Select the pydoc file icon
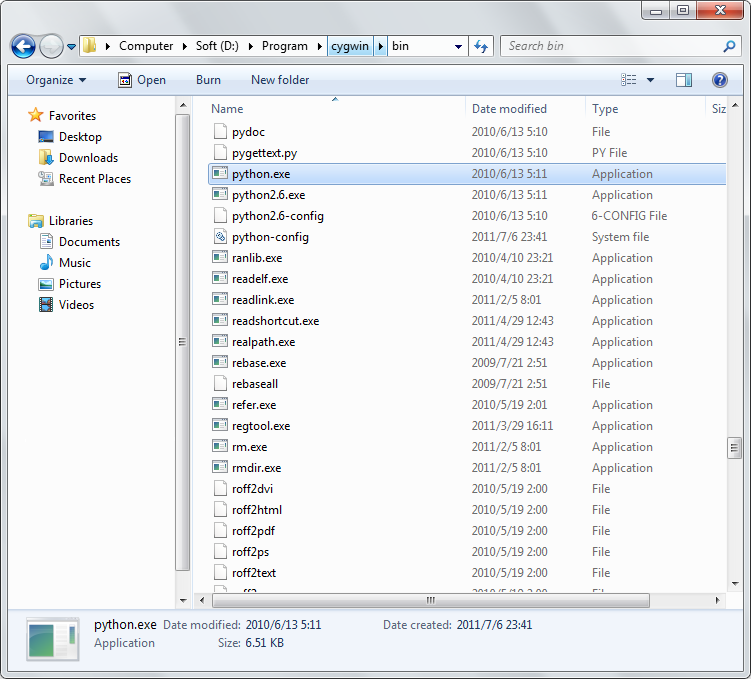 [220, 132]
